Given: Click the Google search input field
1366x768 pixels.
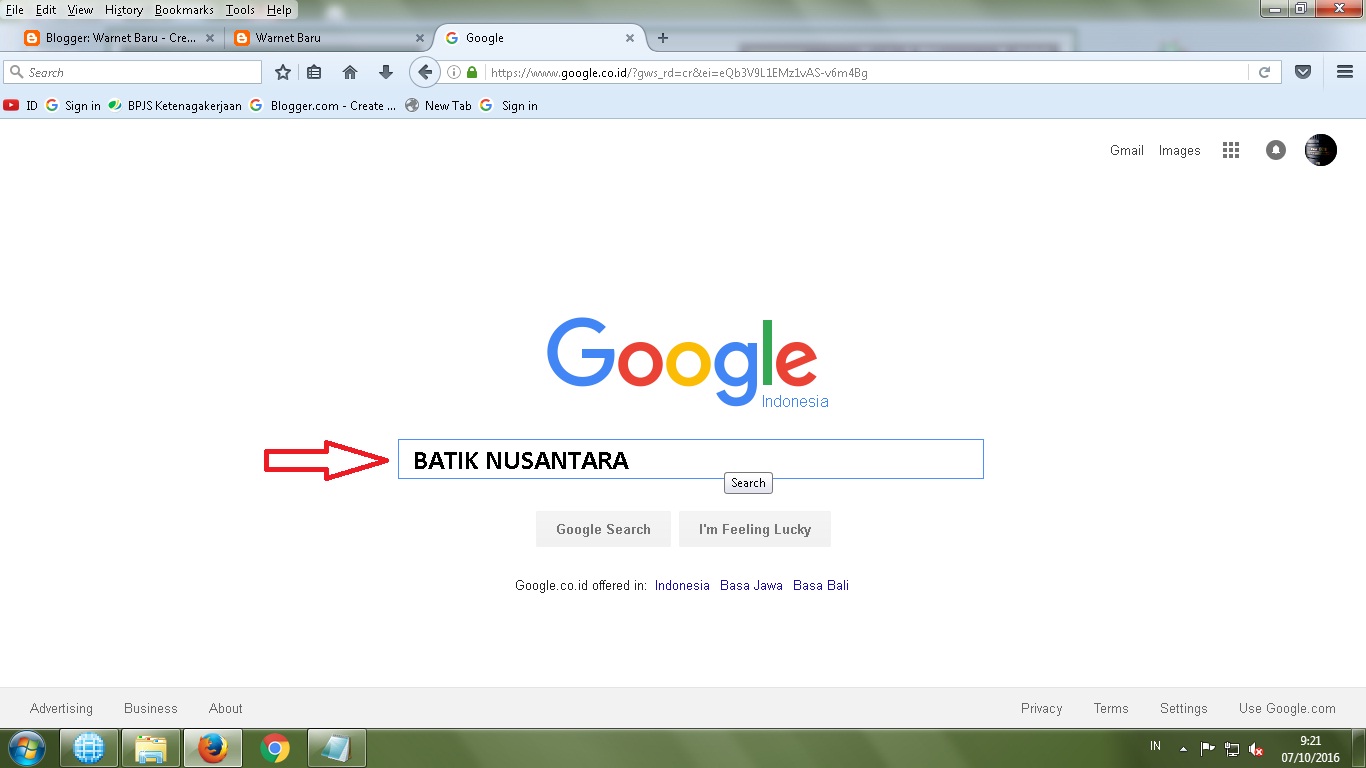Looking at the screenshot, I should click(691, 459).
